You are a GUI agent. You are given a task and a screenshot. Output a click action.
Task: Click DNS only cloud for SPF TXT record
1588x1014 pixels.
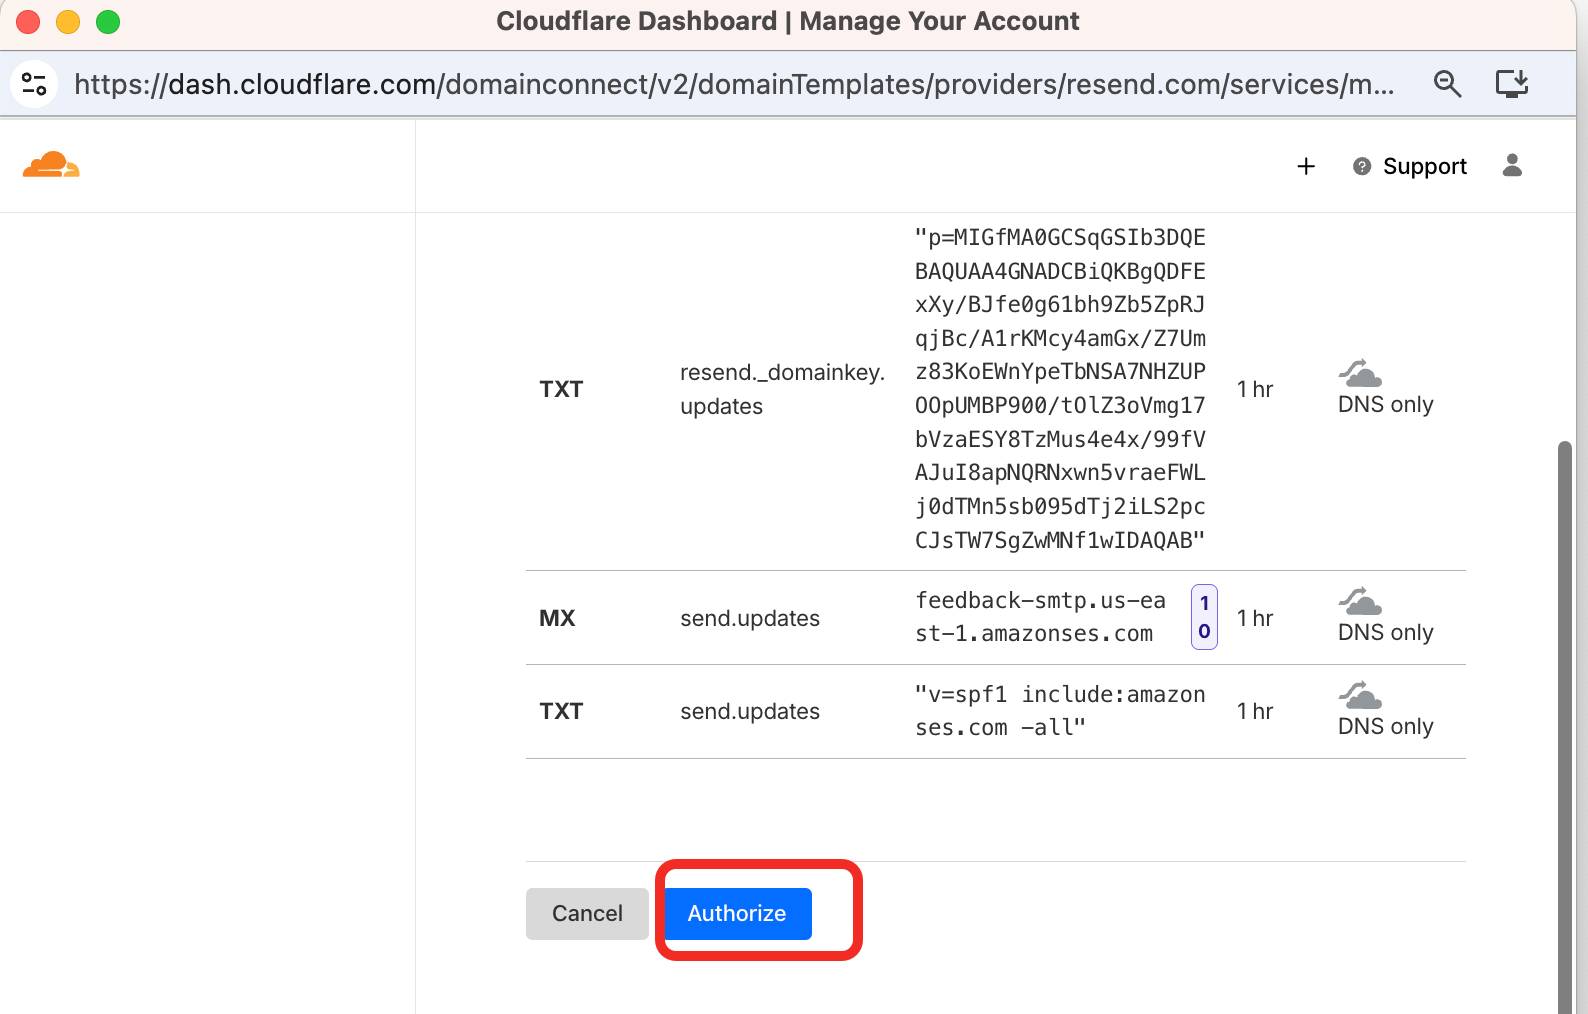pos(1360,695)
